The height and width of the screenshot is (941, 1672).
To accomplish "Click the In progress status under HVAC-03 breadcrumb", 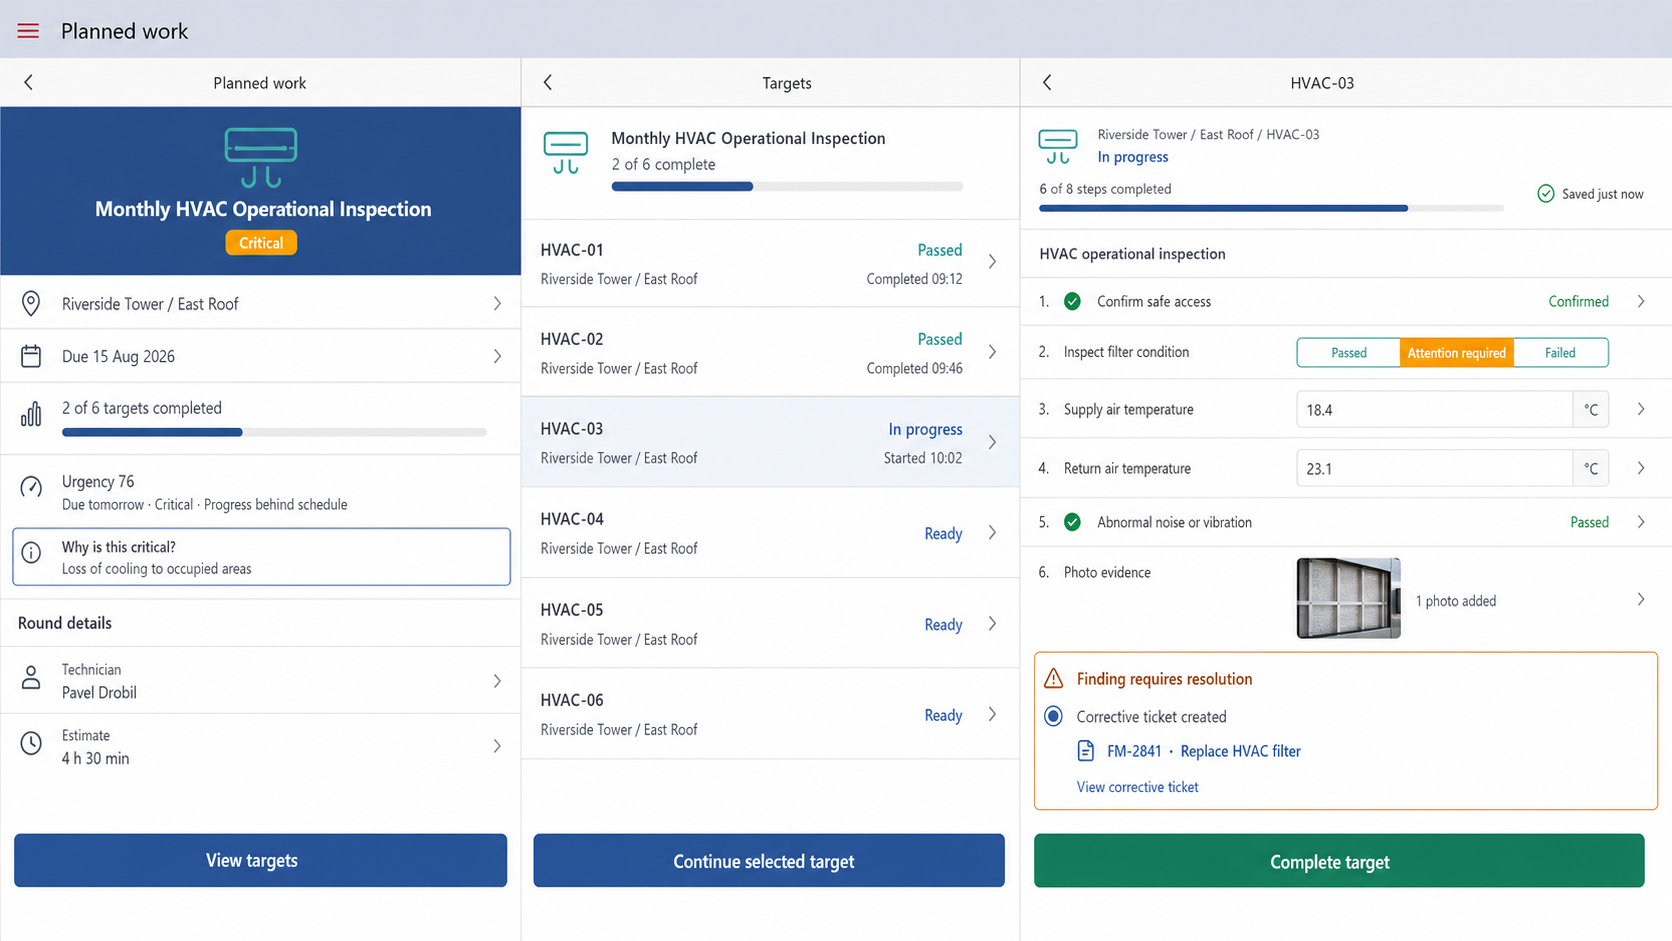I will pos(1133,157).
